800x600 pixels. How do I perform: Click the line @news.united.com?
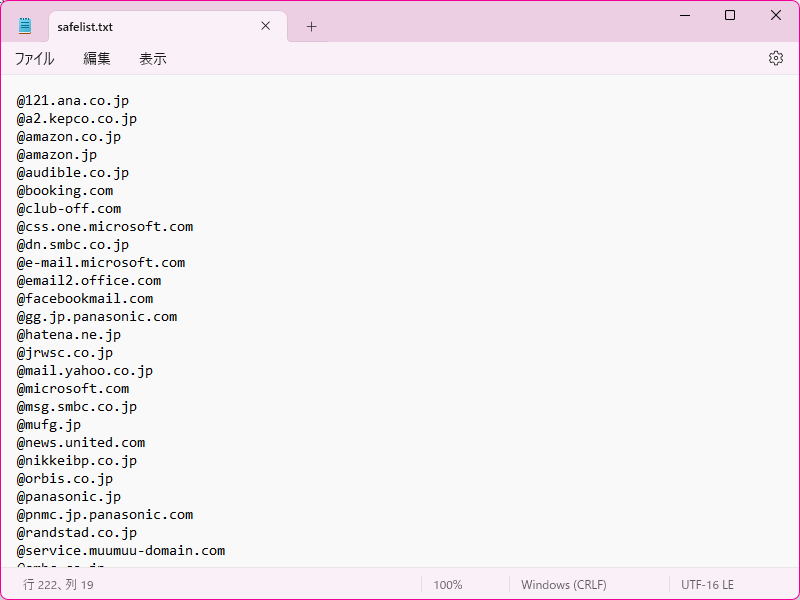click(x=81, y=442)
